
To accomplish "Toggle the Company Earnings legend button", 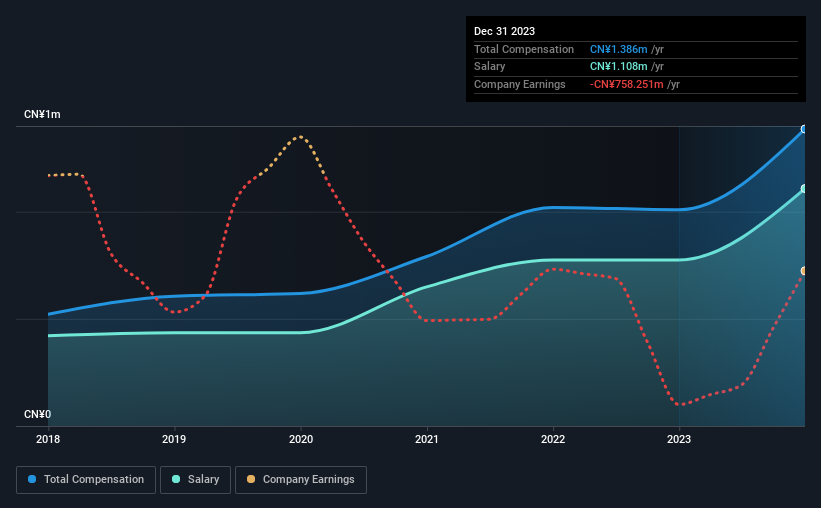I will point(301,480).
